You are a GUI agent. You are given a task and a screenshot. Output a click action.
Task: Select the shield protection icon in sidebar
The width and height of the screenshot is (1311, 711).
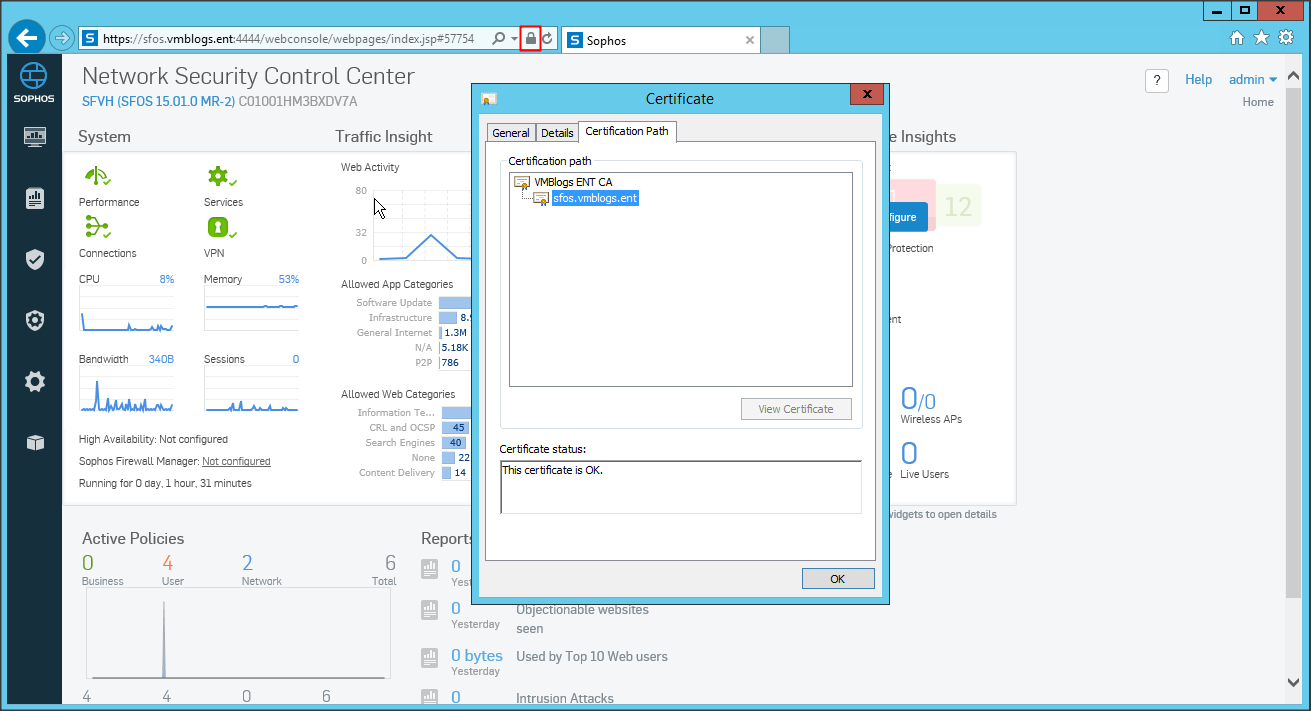(35, 260)
